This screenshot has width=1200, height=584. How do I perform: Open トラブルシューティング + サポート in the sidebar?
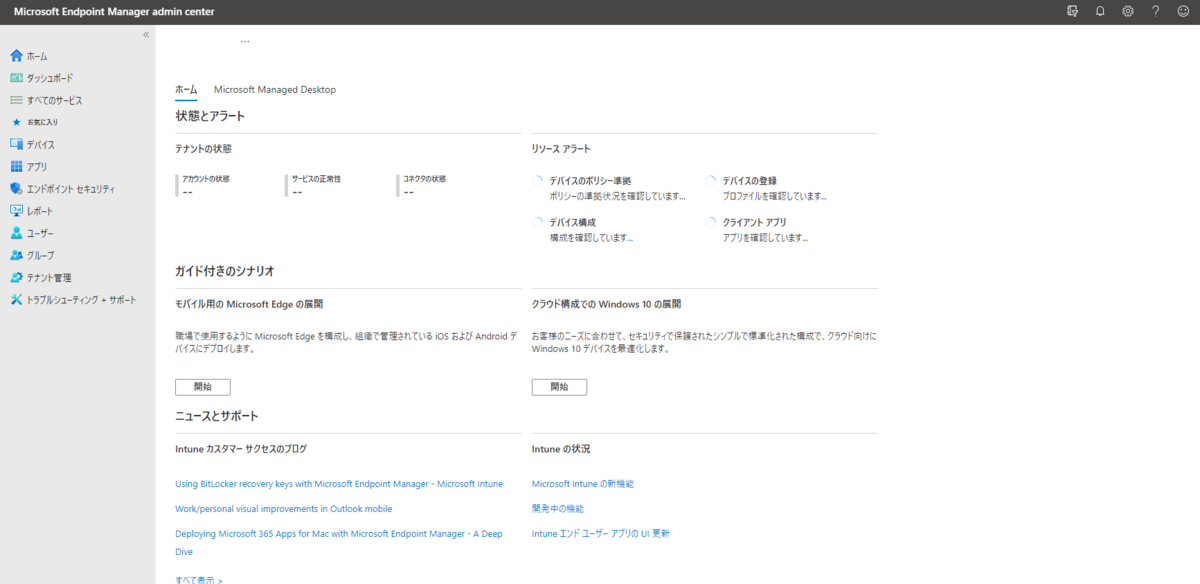[82, 300]
